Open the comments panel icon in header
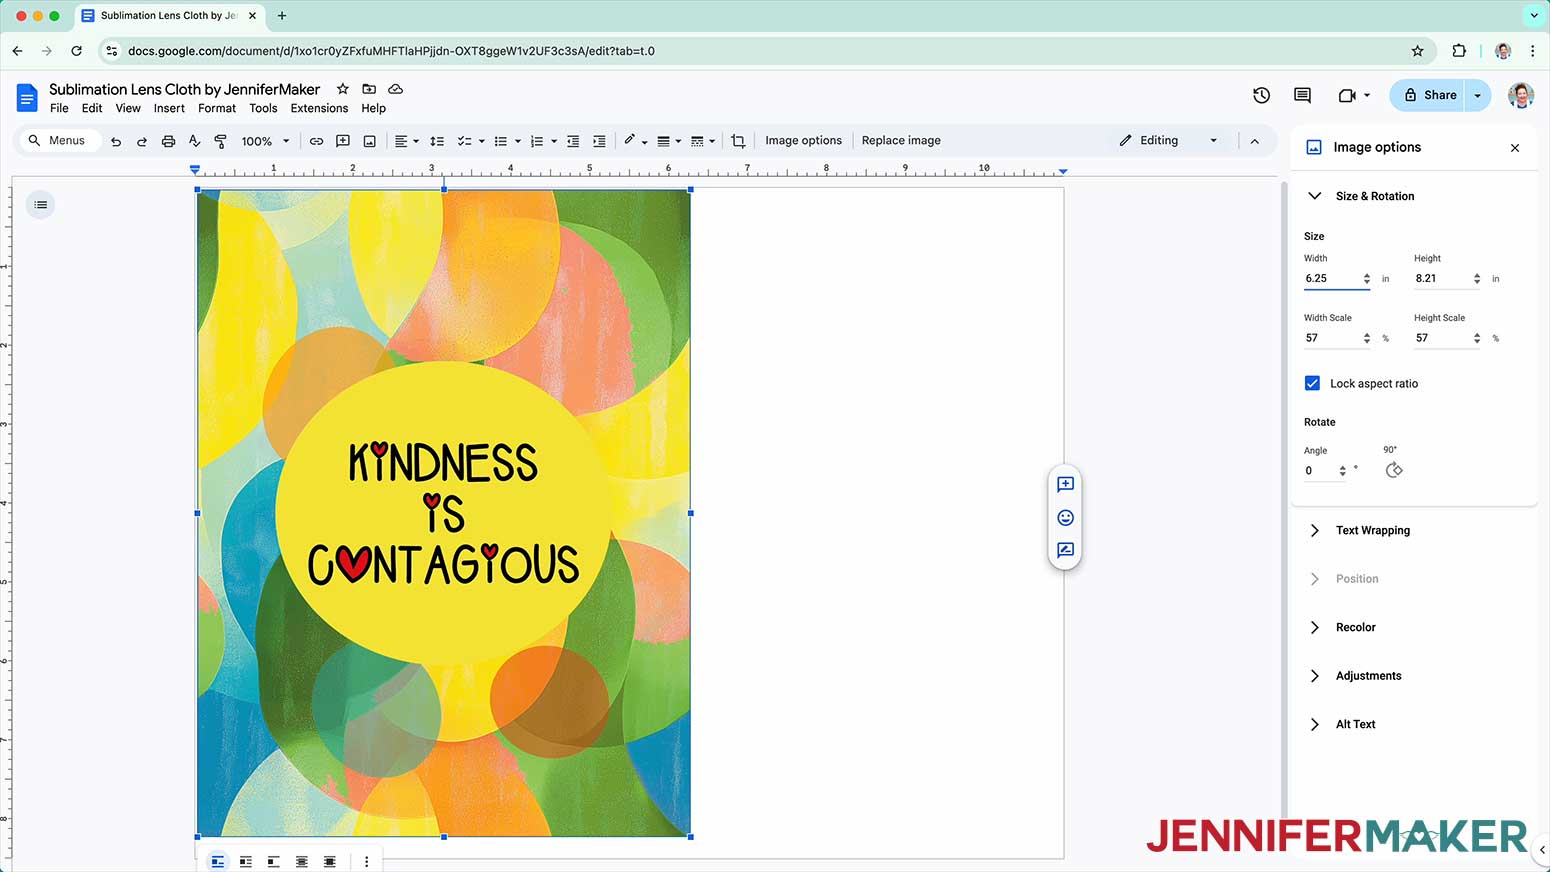The height and width of the screenshot is (872, 1550). click(1302, 95)
